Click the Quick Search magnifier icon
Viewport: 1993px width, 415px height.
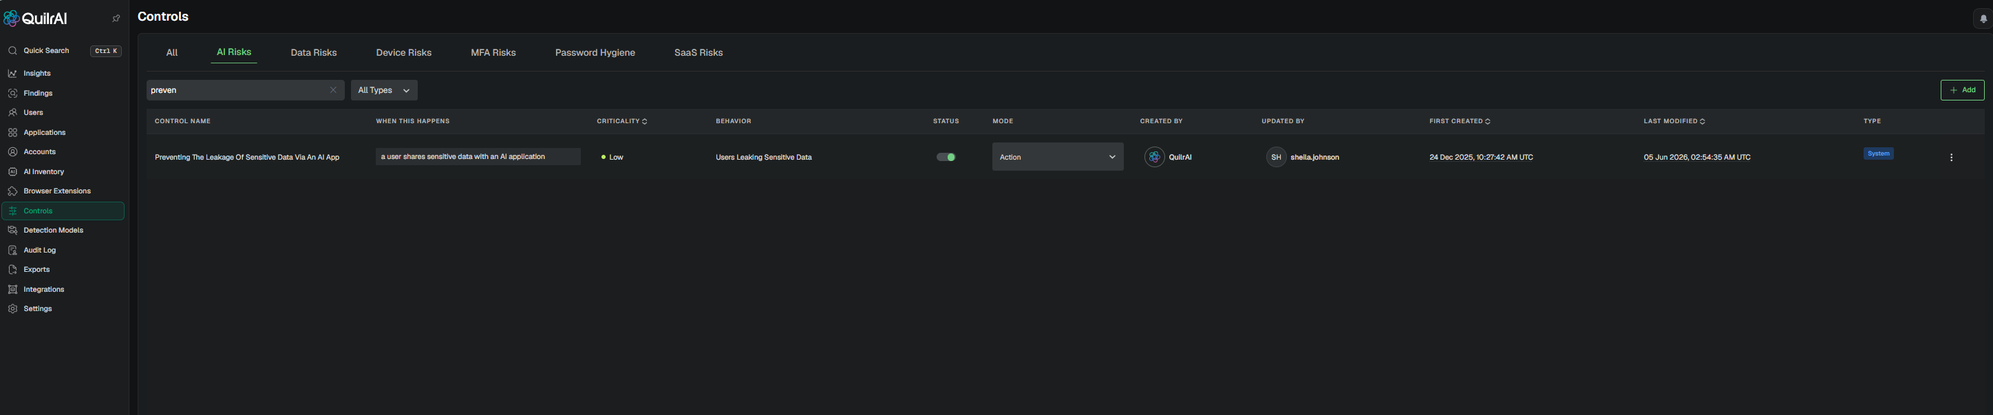click(12, 51)
